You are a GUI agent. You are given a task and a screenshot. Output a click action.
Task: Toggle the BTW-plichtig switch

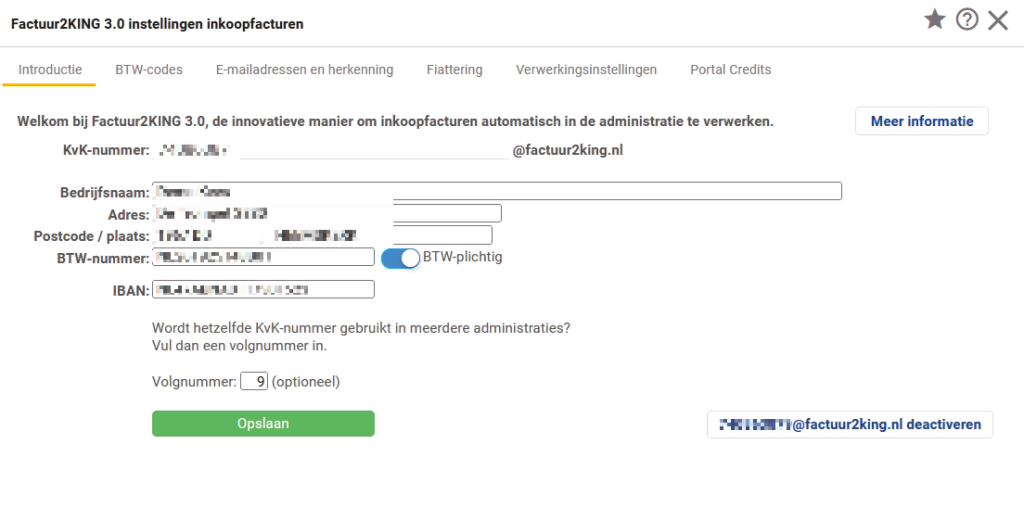click(x=401, y=258)
